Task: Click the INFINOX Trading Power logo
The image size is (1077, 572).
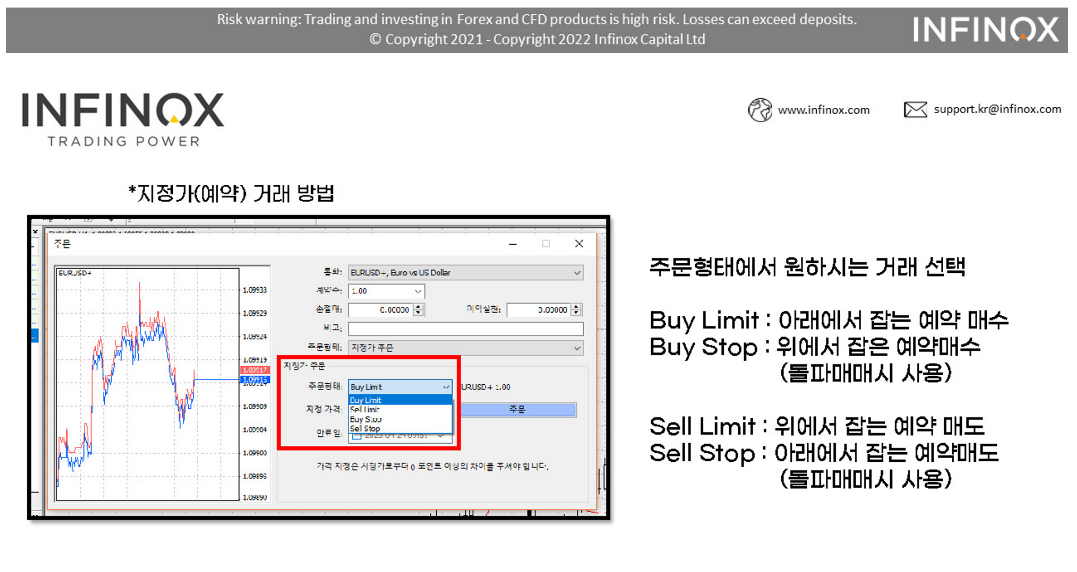Action: point(123,119)
